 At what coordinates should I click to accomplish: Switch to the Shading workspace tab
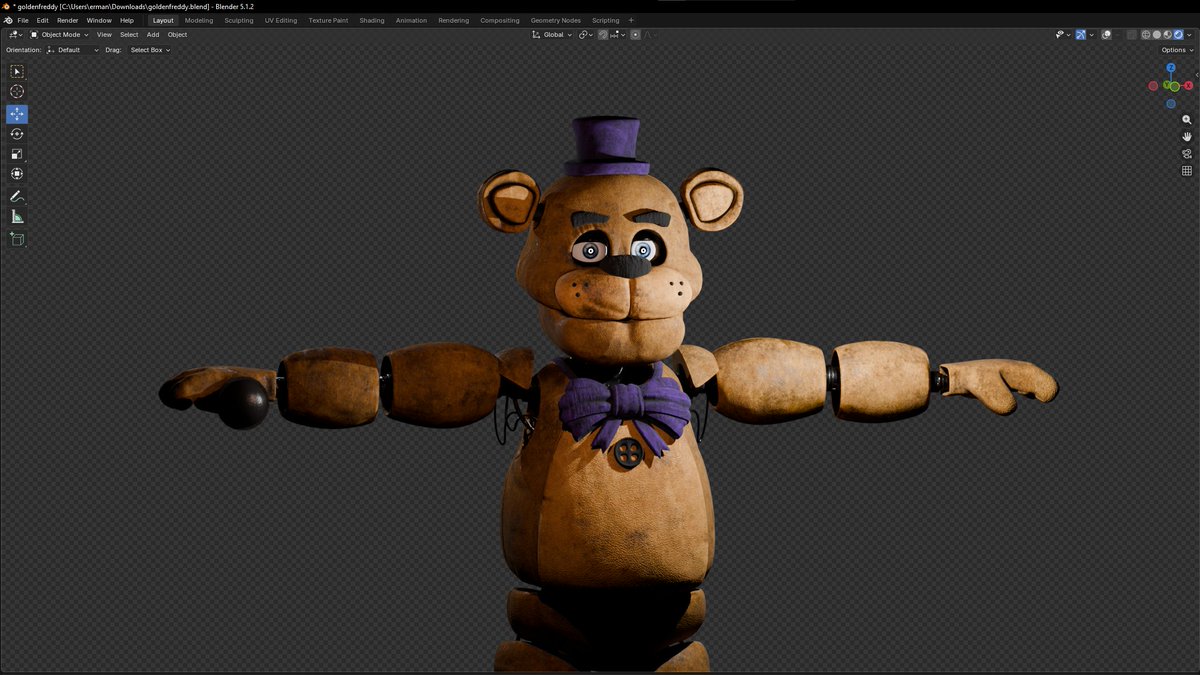pos(372,20)
